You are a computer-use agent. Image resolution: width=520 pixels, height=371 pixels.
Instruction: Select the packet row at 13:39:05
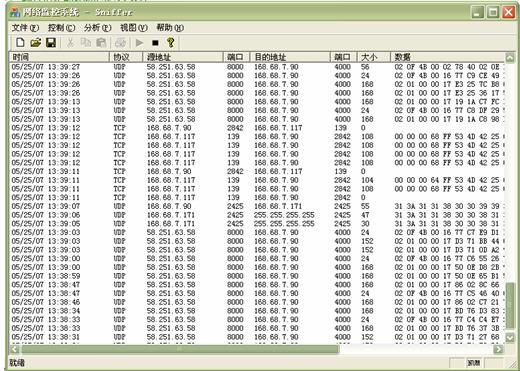257,224
